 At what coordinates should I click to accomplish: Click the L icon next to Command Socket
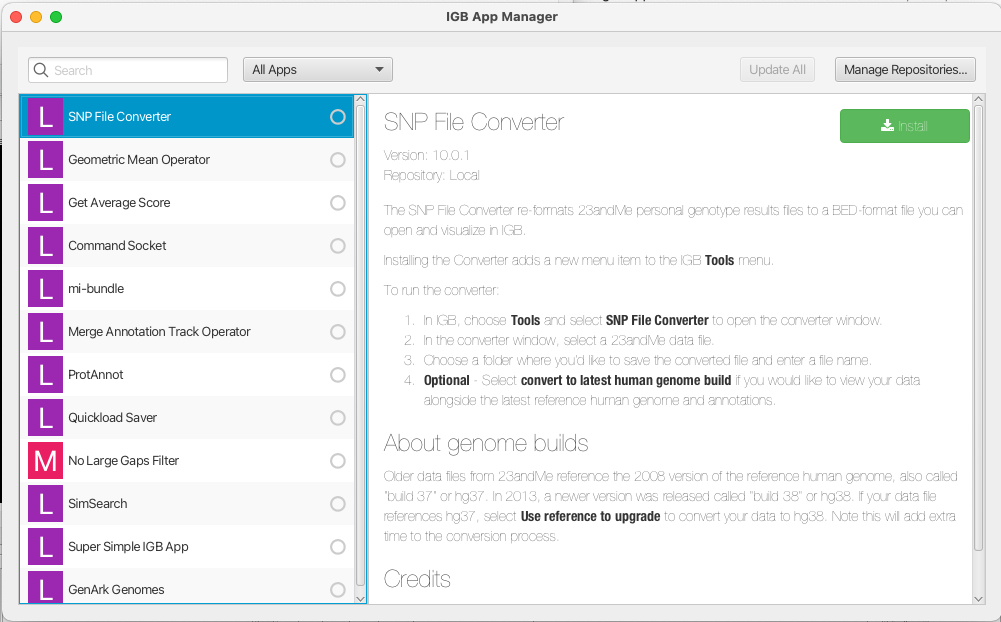pyautogui.click(x=45, y=246)
